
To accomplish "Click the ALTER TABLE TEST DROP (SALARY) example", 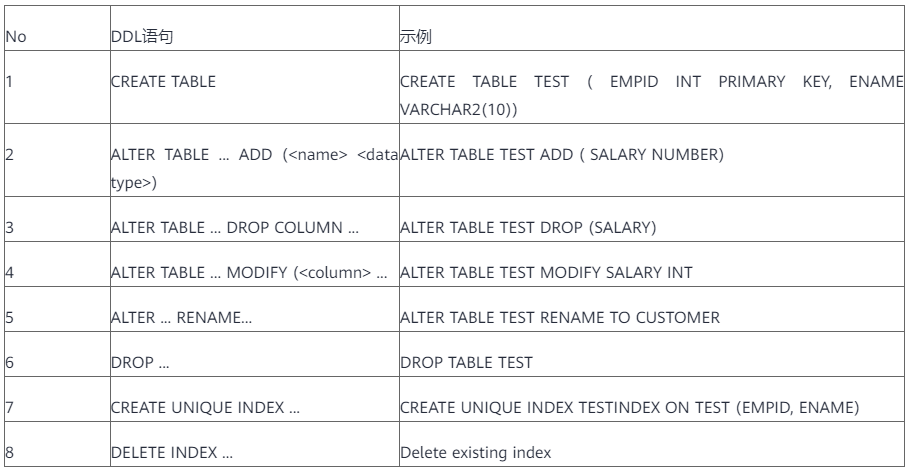I will [528, 228].
